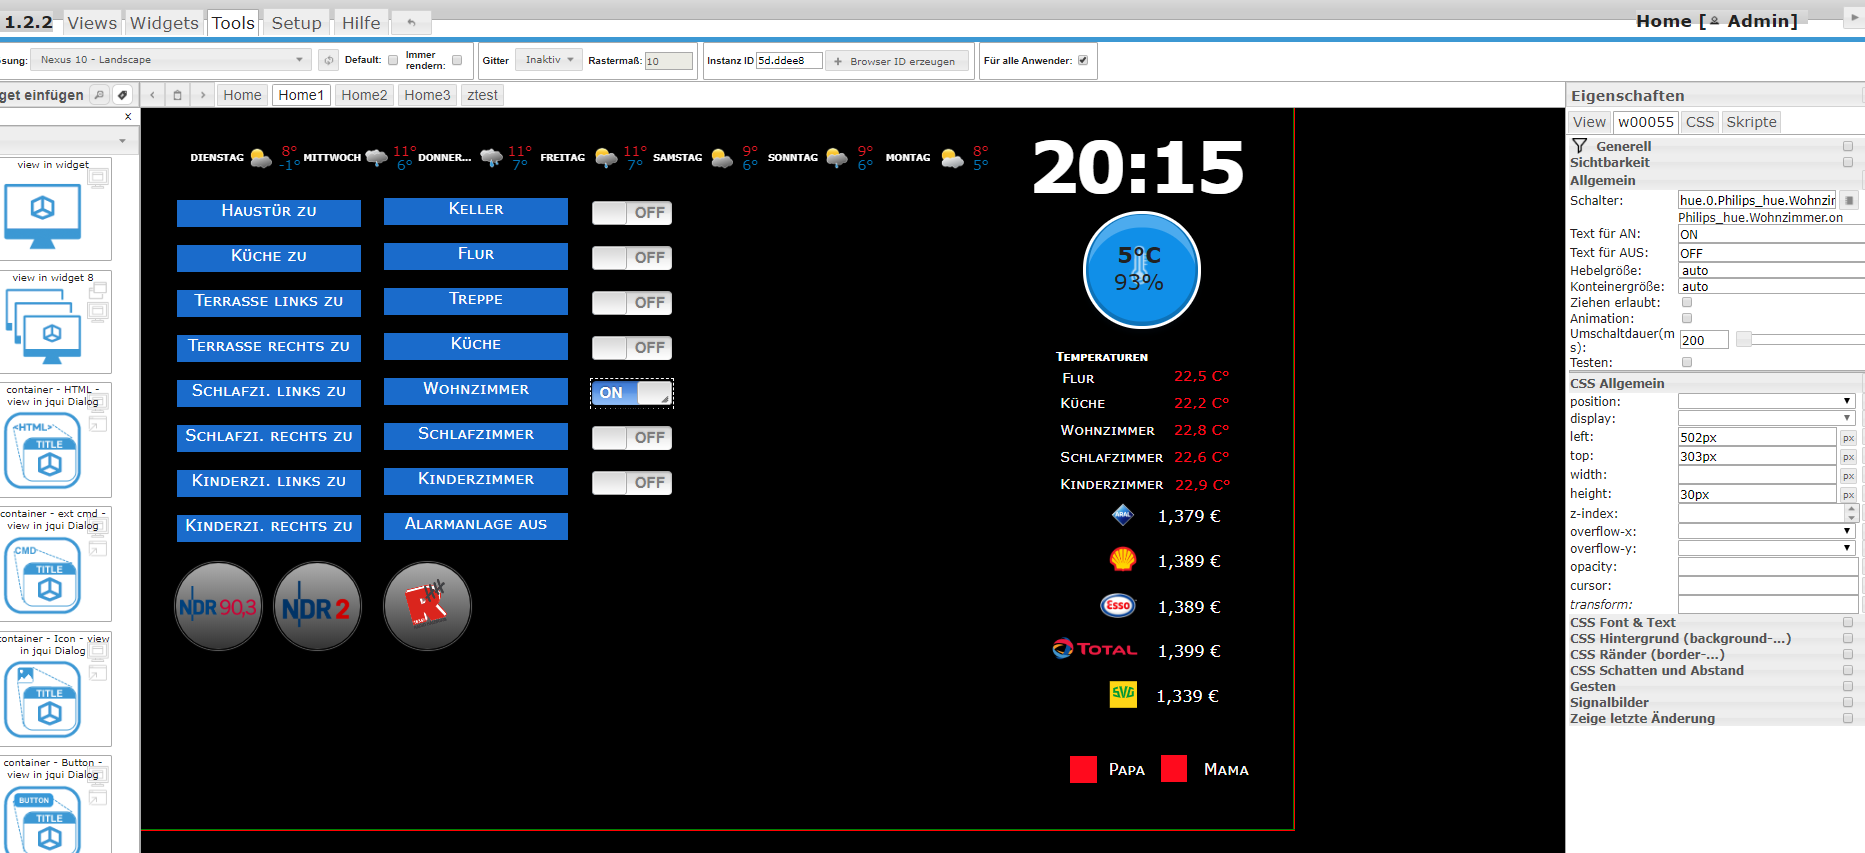Uncheck 'Für alle Anwender' checkbox
Image resolution: width=1865 pixels, height=853 pixels.
[1083, 60]
